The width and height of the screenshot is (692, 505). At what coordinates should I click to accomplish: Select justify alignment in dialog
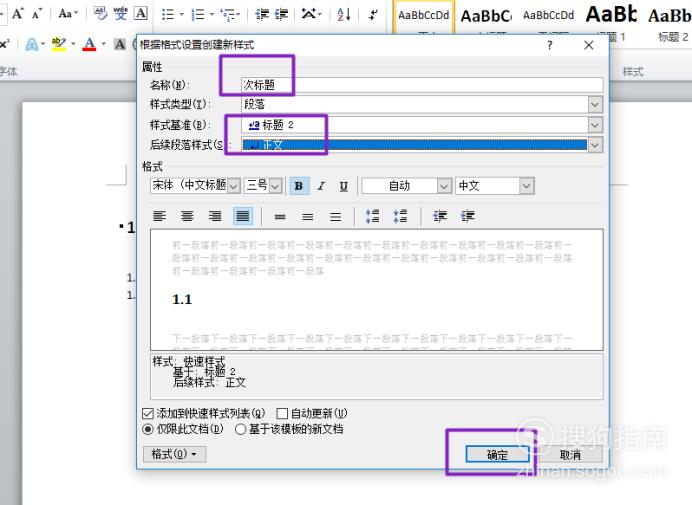[243, 216]
